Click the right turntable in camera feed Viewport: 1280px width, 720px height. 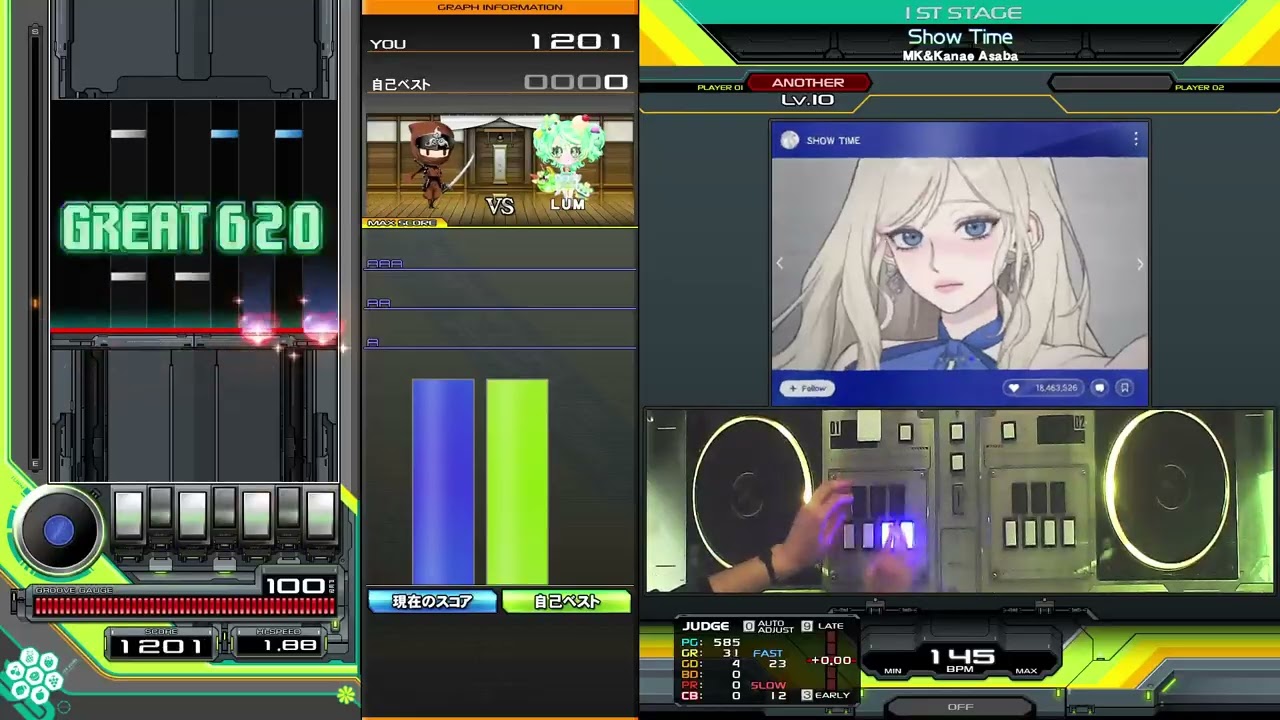(1166, 492)
